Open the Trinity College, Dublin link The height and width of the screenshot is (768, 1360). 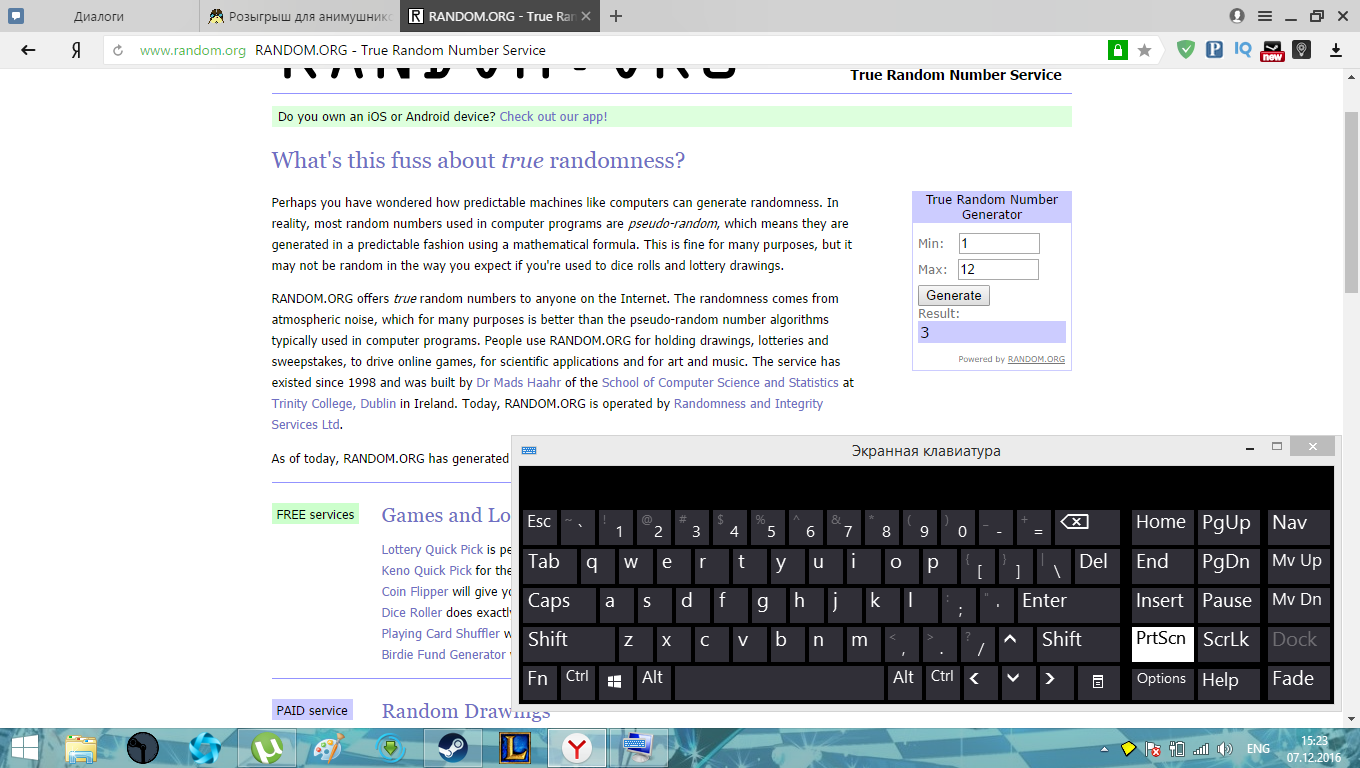[334, 404]
